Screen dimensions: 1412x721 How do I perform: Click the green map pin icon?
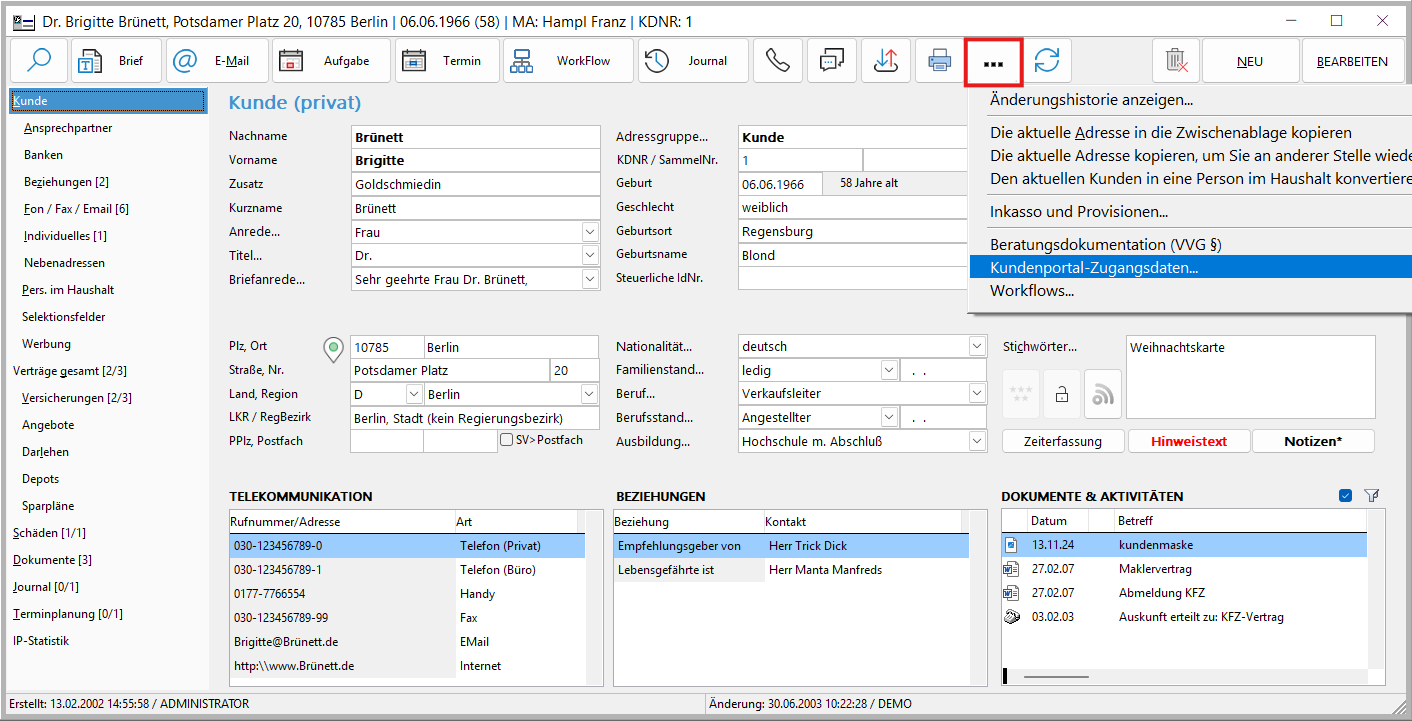[x=334, y=348]
